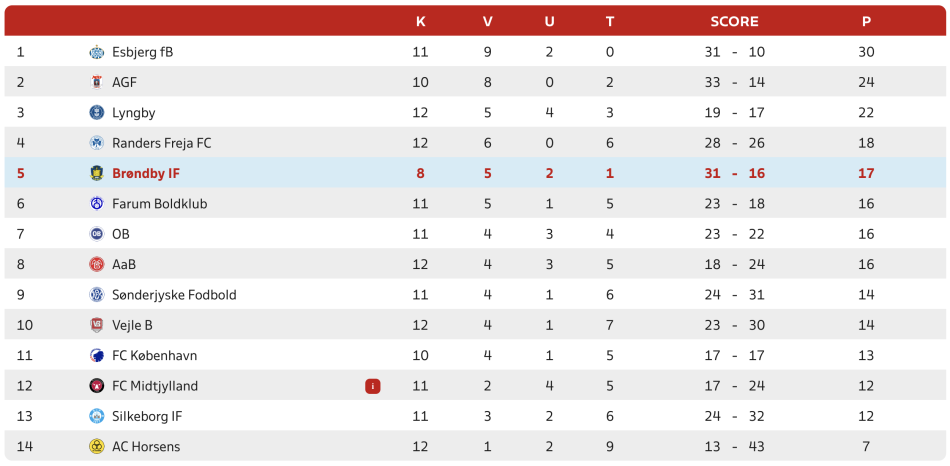Image resolution: width=950 pixels, height=466 pixels.
Task: Click the Lyngby club logo
Action: point(96,113)
